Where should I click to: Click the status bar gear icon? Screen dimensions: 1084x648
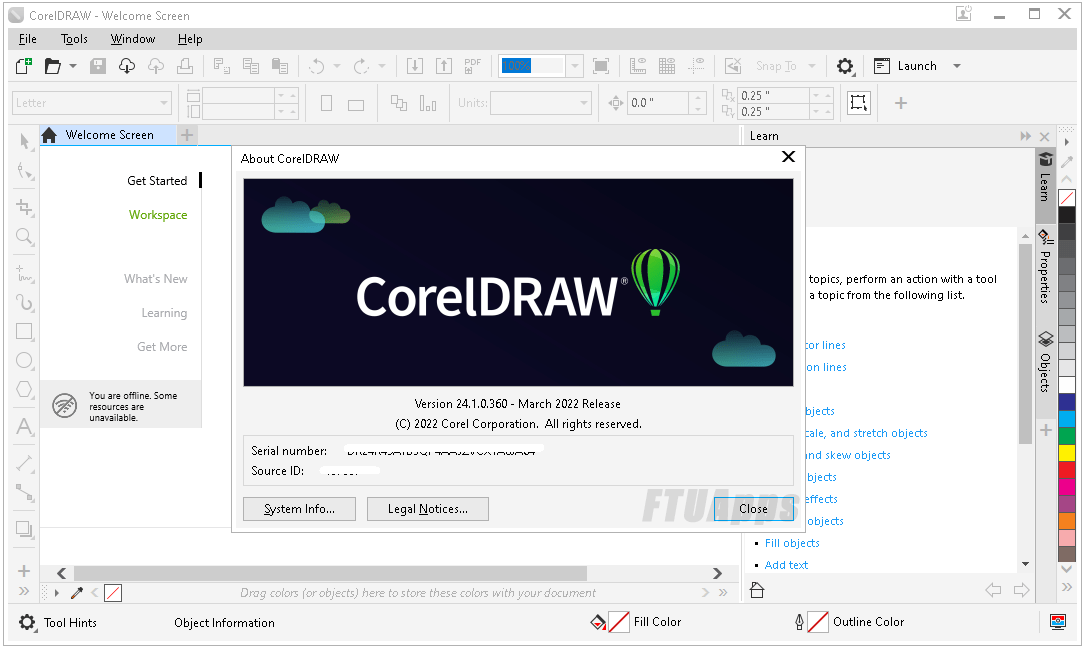click(x=27, y=622)
